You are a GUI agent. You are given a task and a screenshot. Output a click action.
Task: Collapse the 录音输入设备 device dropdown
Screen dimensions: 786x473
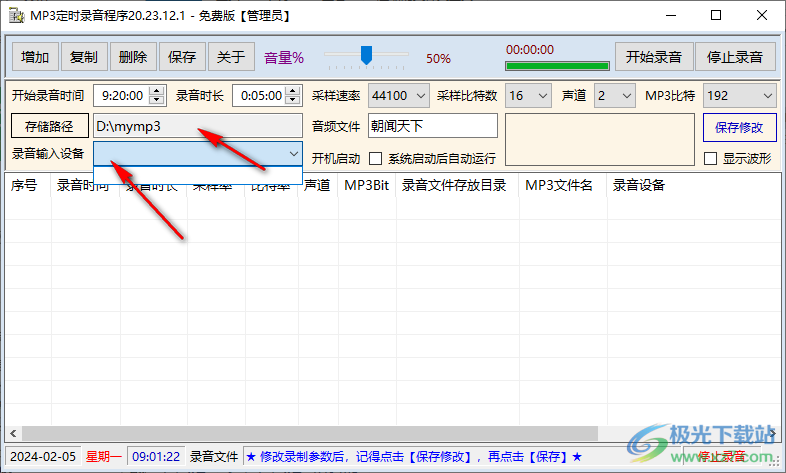294,154
